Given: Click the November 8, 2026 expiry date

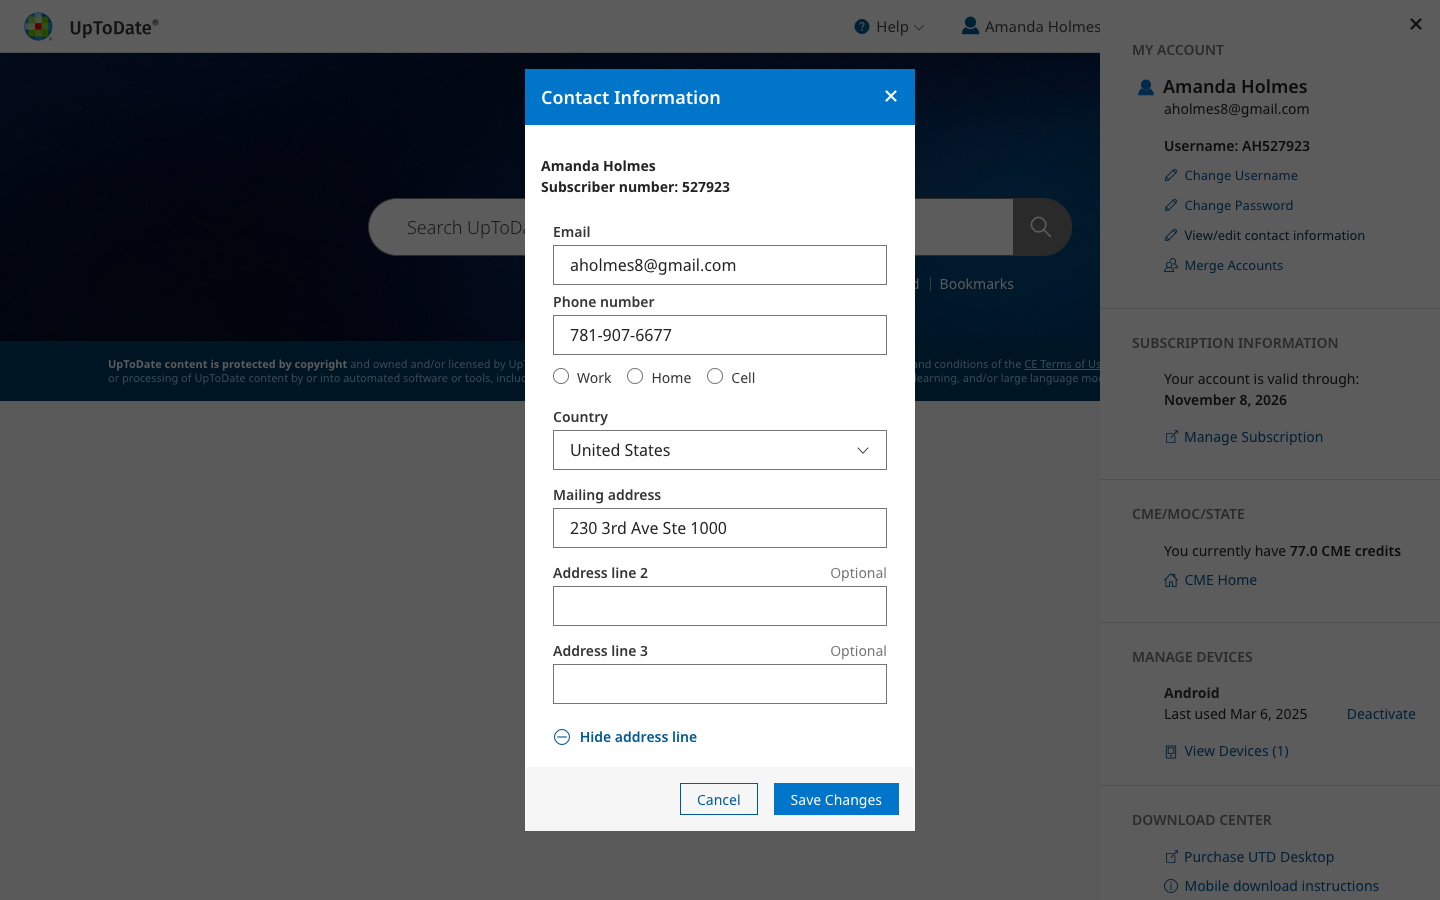Looking at the screenshot, I should [1225, 400].
